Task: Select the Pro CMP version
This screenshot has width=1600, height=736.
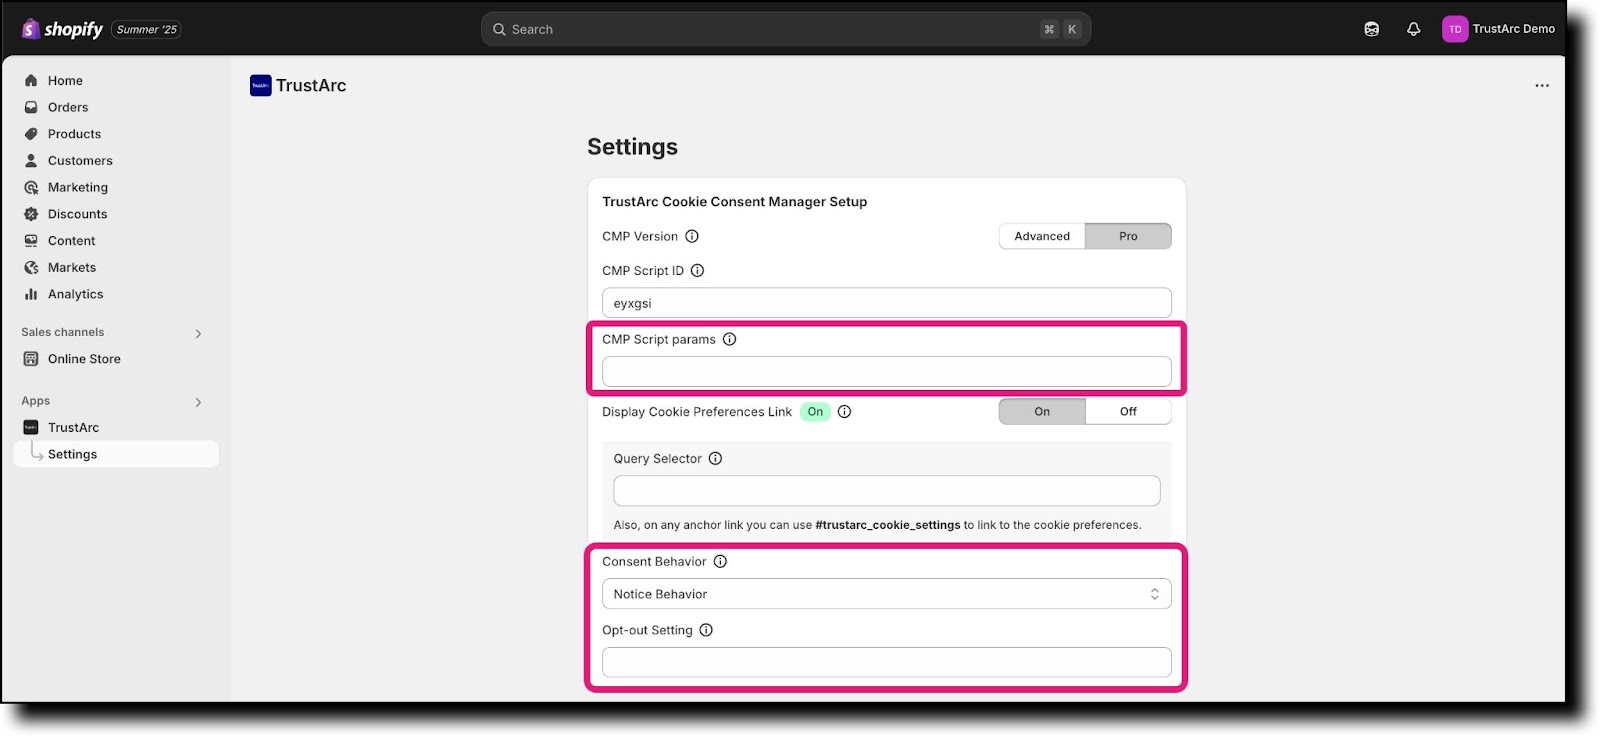Action: pyautogui.click(x=1128, y=236)
